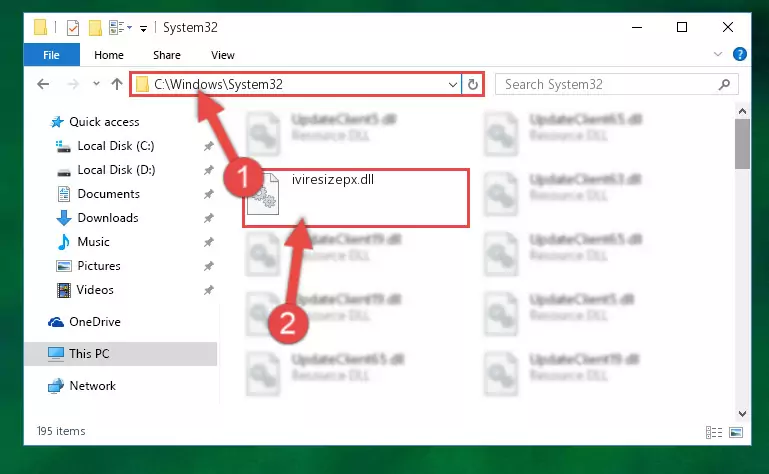Open the File ribbon tab
Image resolution: width=769 pixels, height=474 pixels.
[51, 55]
